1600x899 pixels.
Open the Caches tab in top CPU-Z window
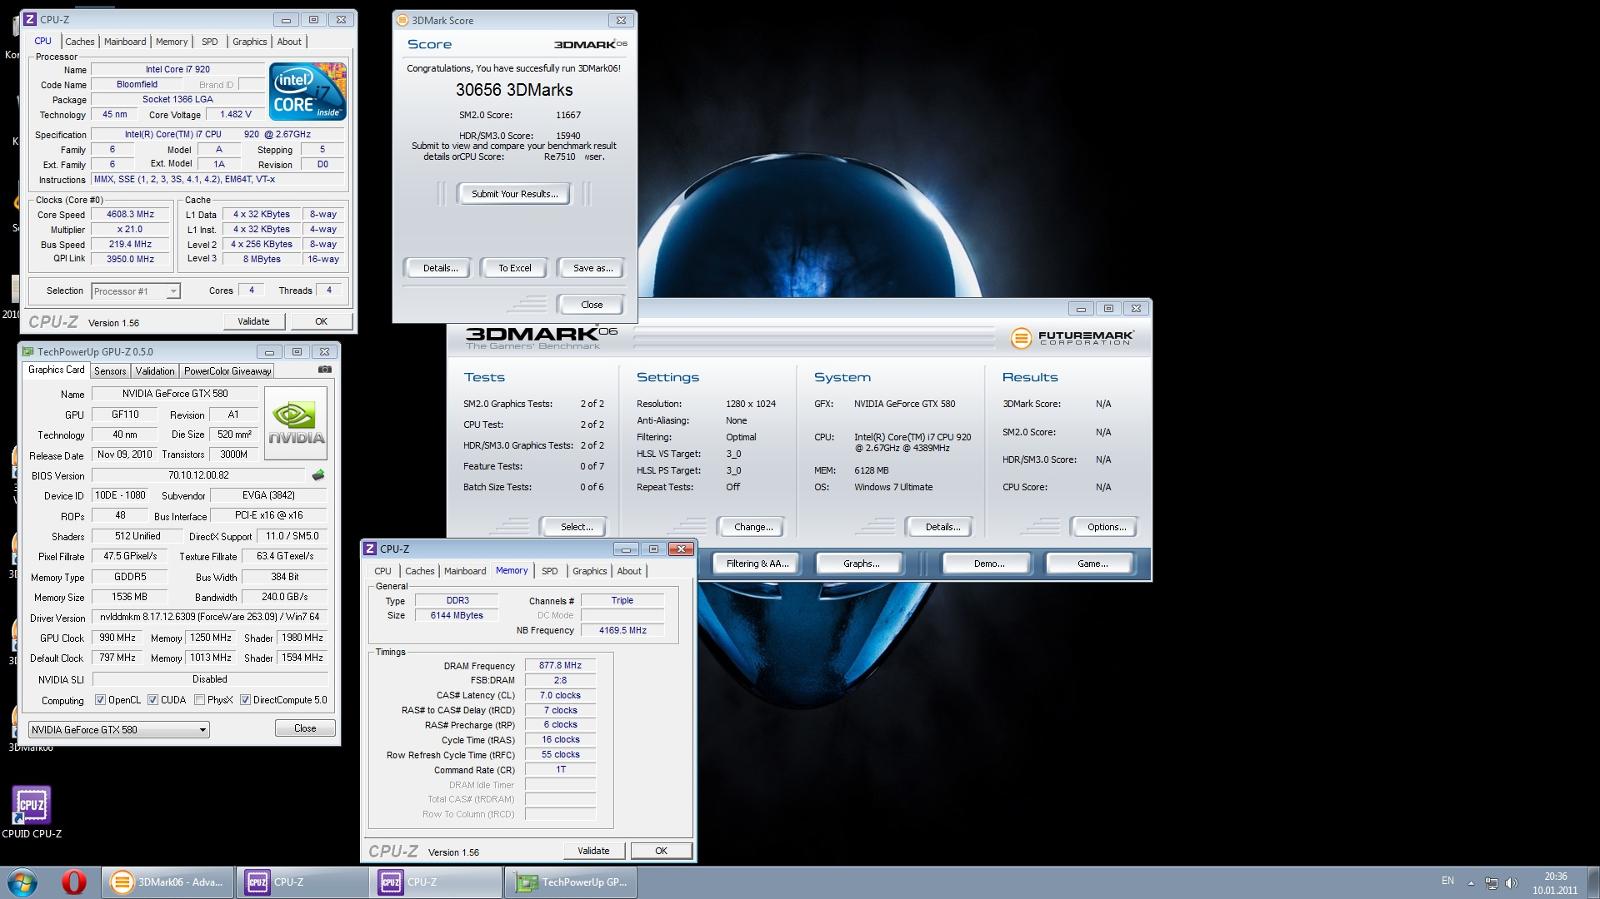80,42
